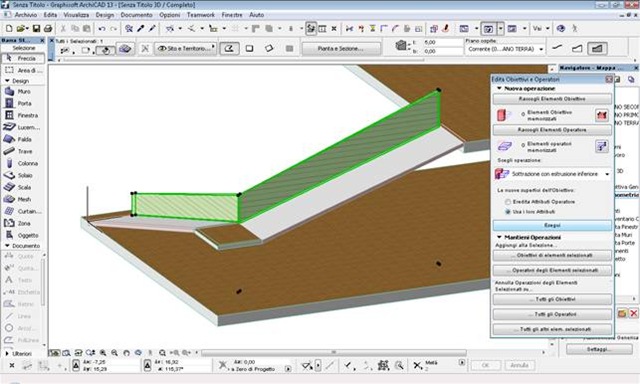Screen dimensions: 640x384
Task: Open the Finestre menu
Action: [232, 15]
